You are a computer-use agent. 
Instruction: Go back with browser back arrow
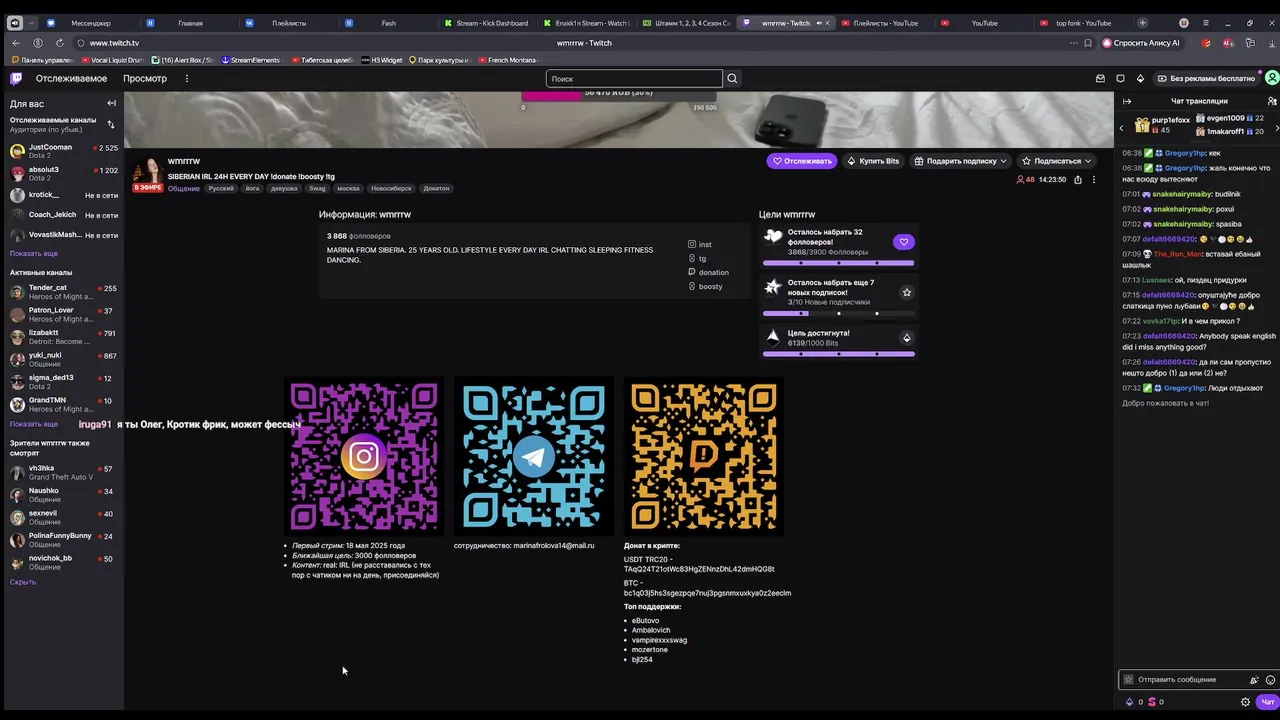[15, 43]
